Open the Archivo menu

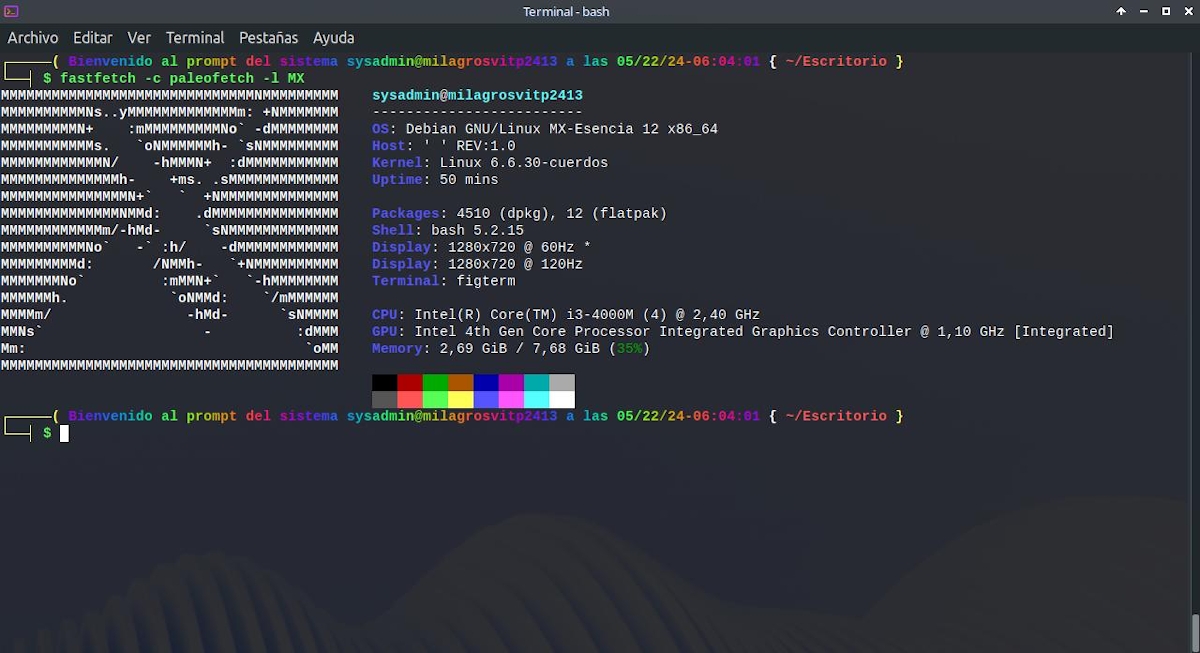(x=33, y=37)
